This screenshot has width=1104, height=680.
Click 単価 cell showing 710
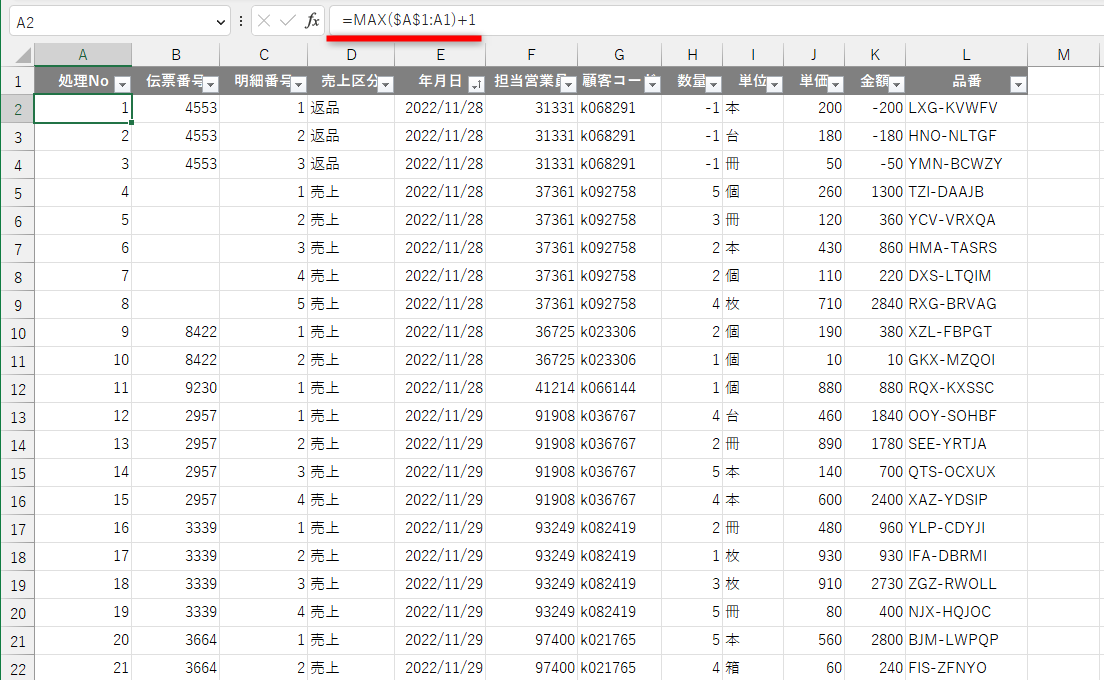coord(814,304)
